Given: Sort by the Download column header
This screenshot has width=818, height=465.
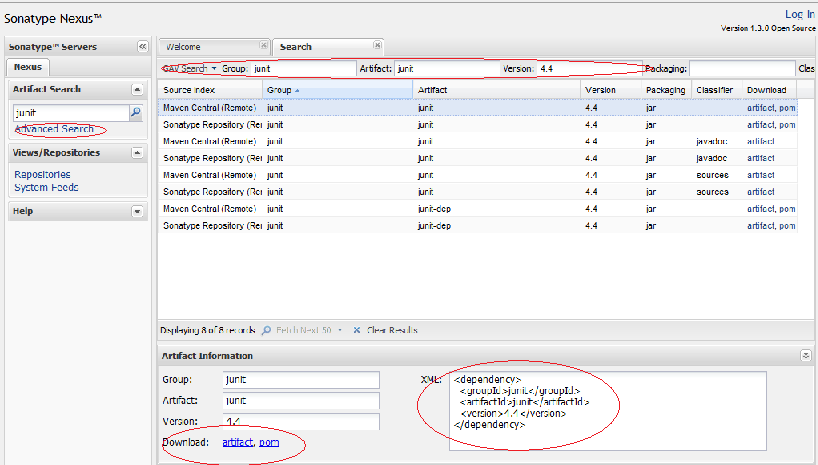Looking at the screenshot, I should point(769,90).
